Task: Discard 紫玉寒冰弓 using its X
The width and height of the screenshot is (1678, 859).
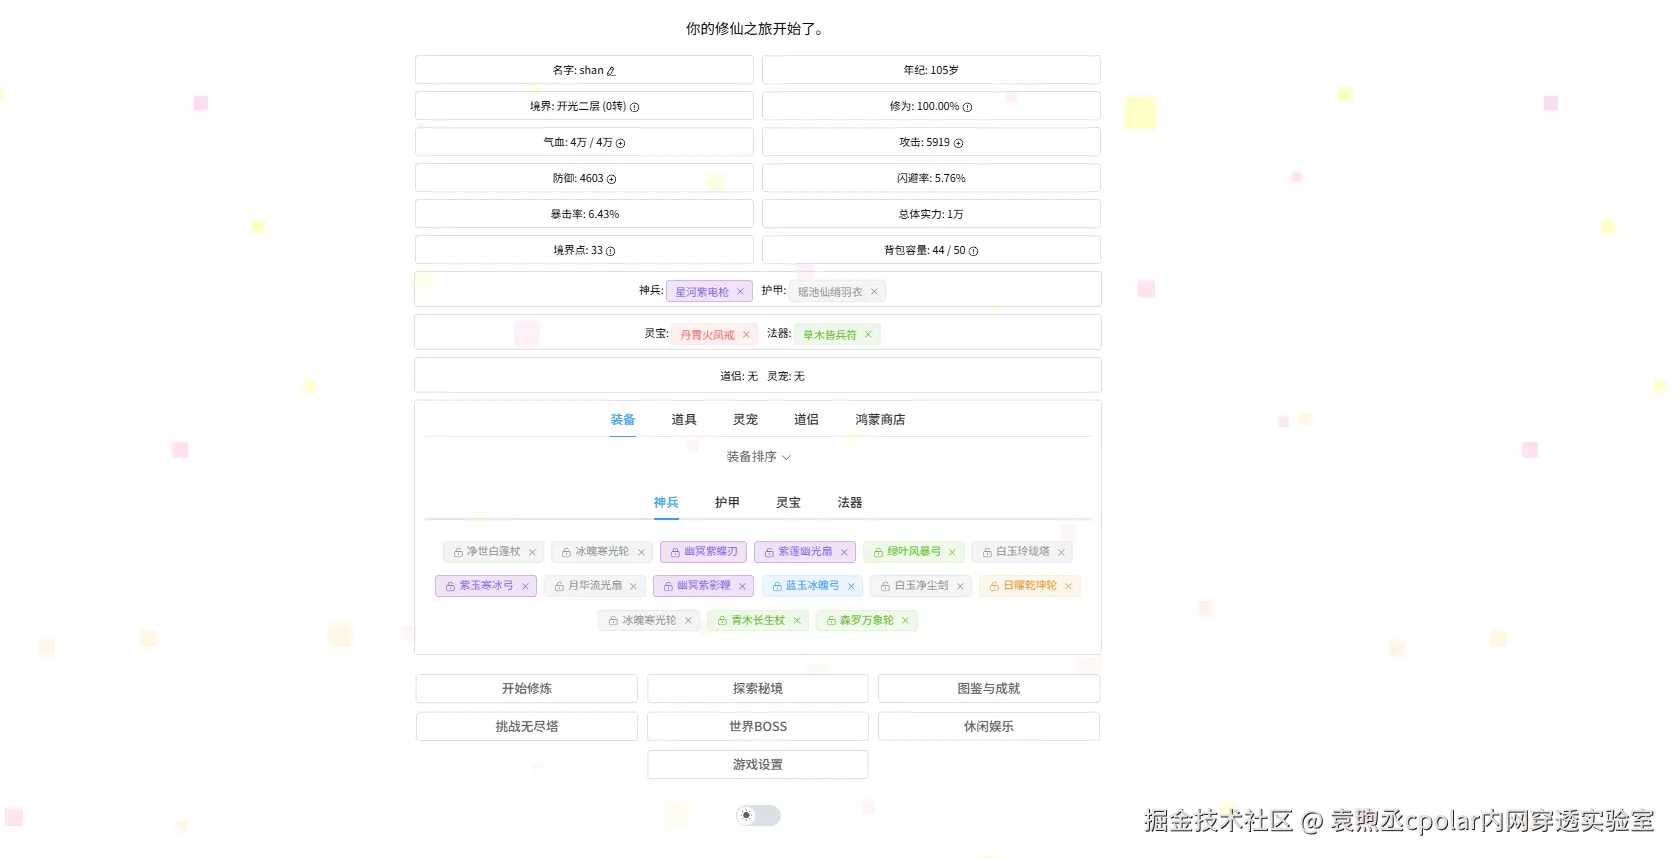Action: point(525,586)
